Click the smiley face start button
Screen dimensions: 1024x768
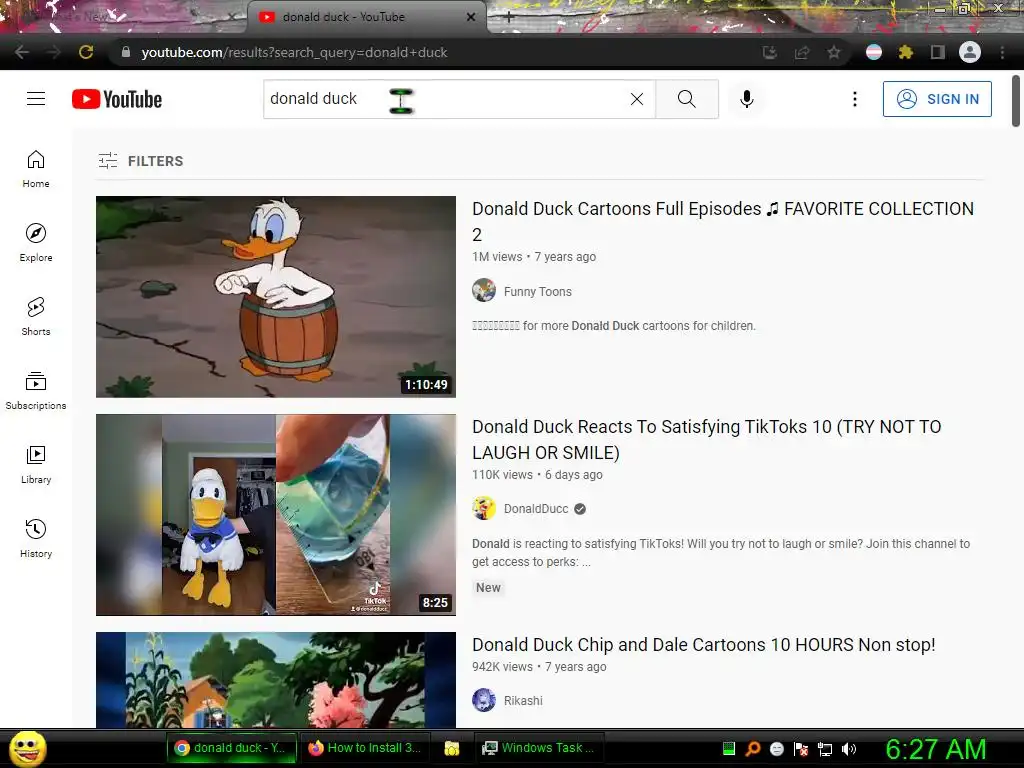point(27,748)
